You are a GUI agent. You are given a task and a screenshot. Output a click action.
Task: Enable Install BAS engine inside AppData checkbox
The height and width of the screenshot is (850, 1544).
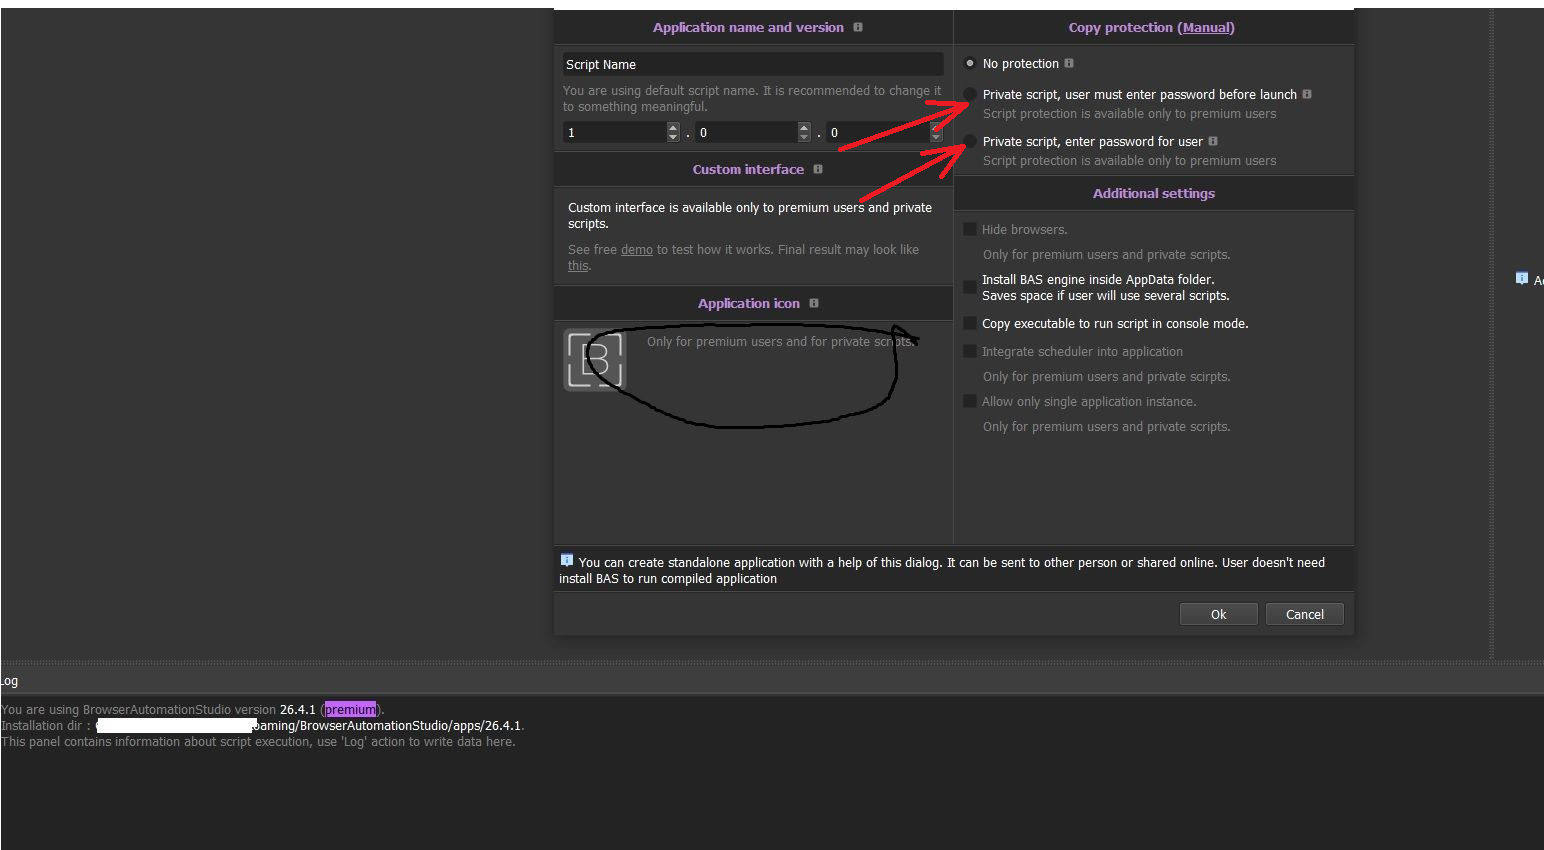[969, 287]
